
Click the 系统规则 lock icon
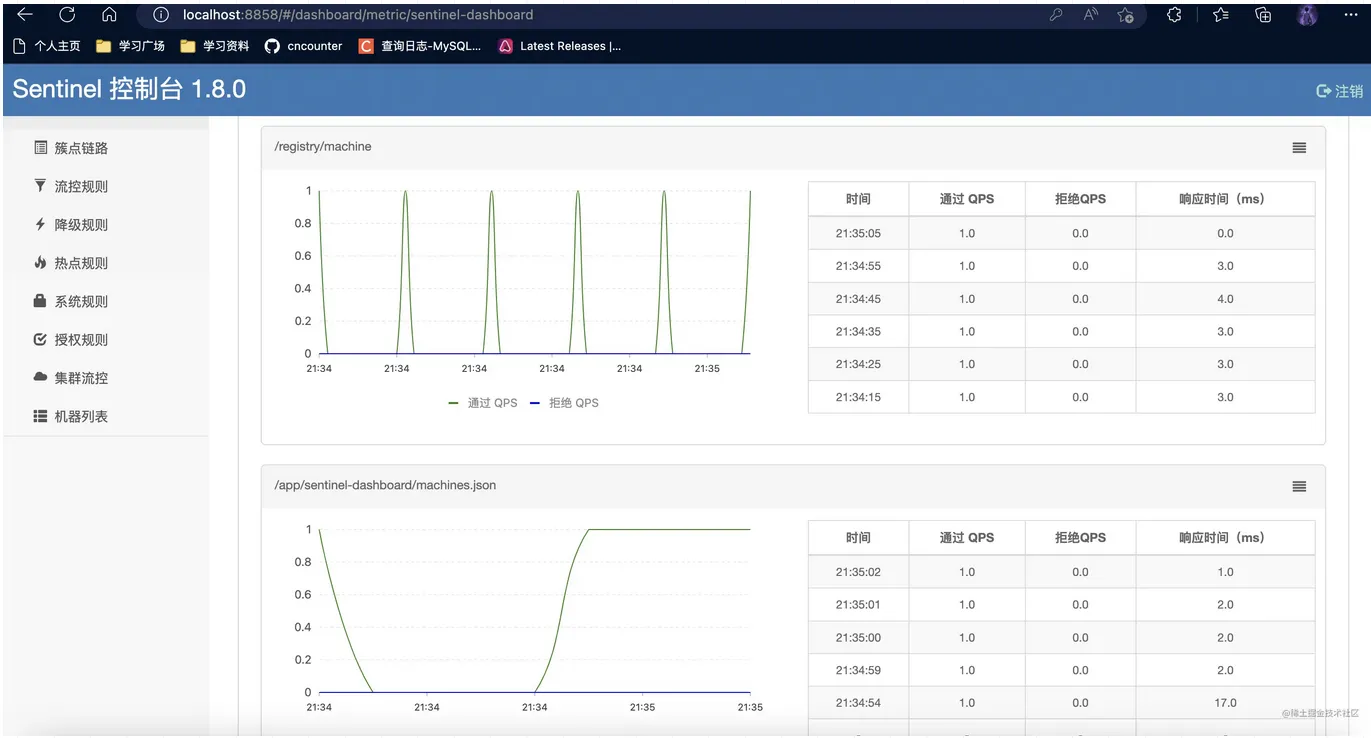click(40, 301)
